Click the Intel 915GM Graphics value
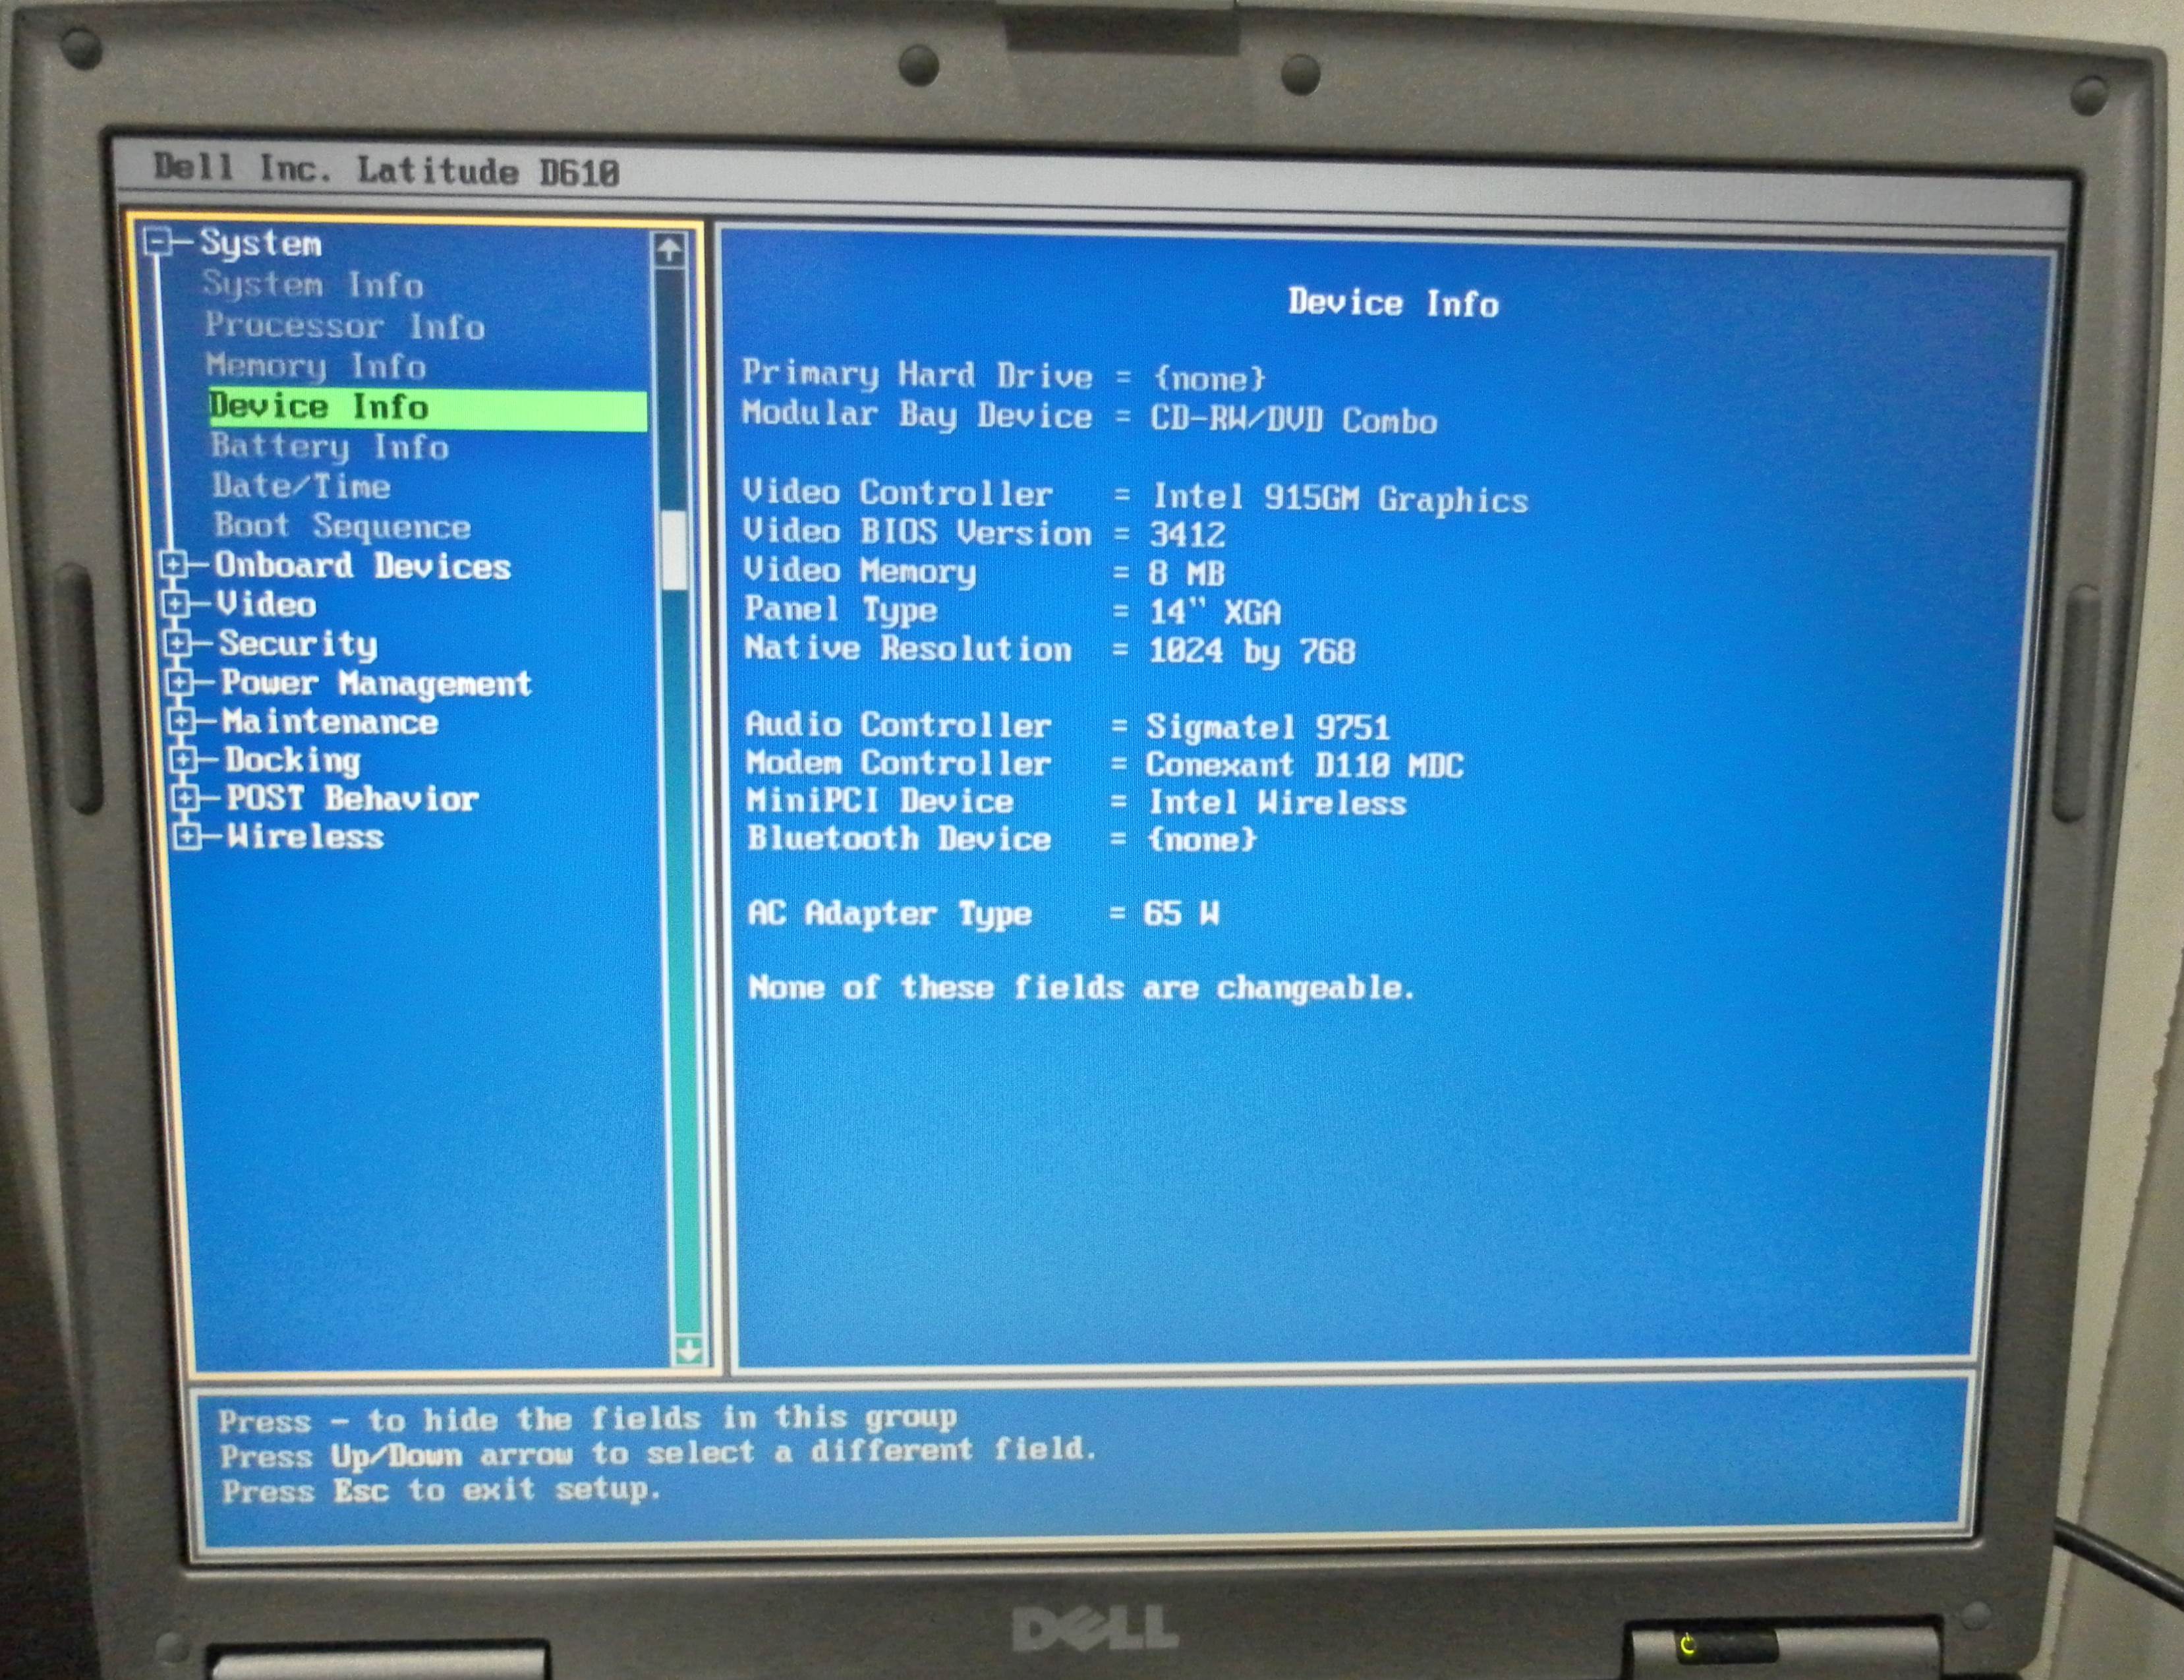The width and height of the screenshot is (2184, 1680). [x=1340, y=498]
